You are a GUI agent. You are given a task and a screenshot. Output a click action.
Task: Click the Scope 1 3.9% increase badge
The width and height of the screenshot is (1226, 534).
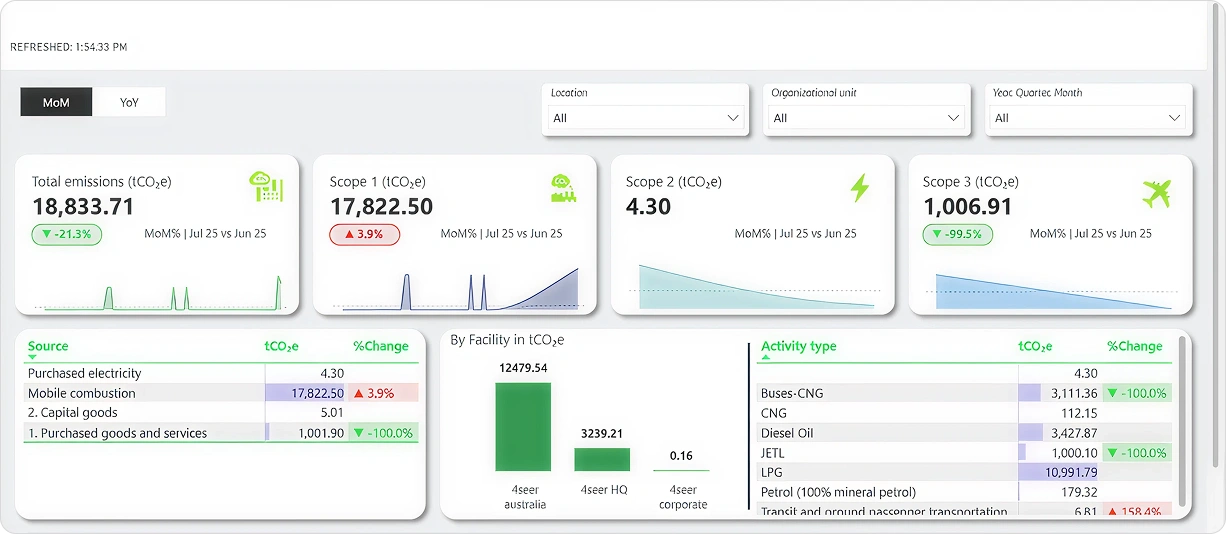click(364, 234)
